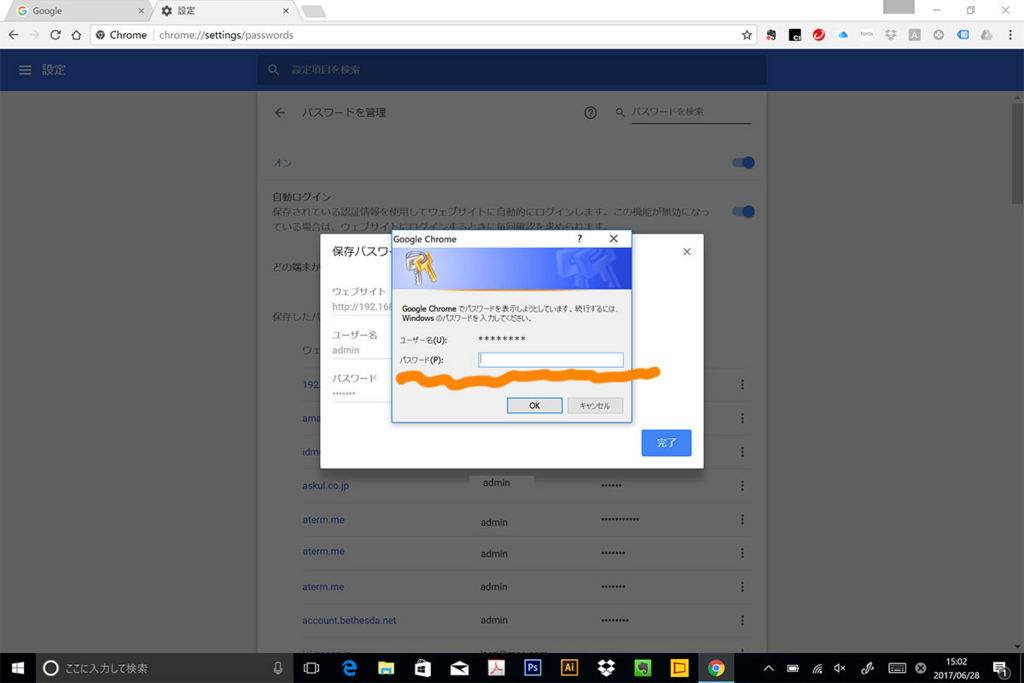1024x683 pixels.
Task: Click the fonts extension icon
Action: click(x=867, y=35)
